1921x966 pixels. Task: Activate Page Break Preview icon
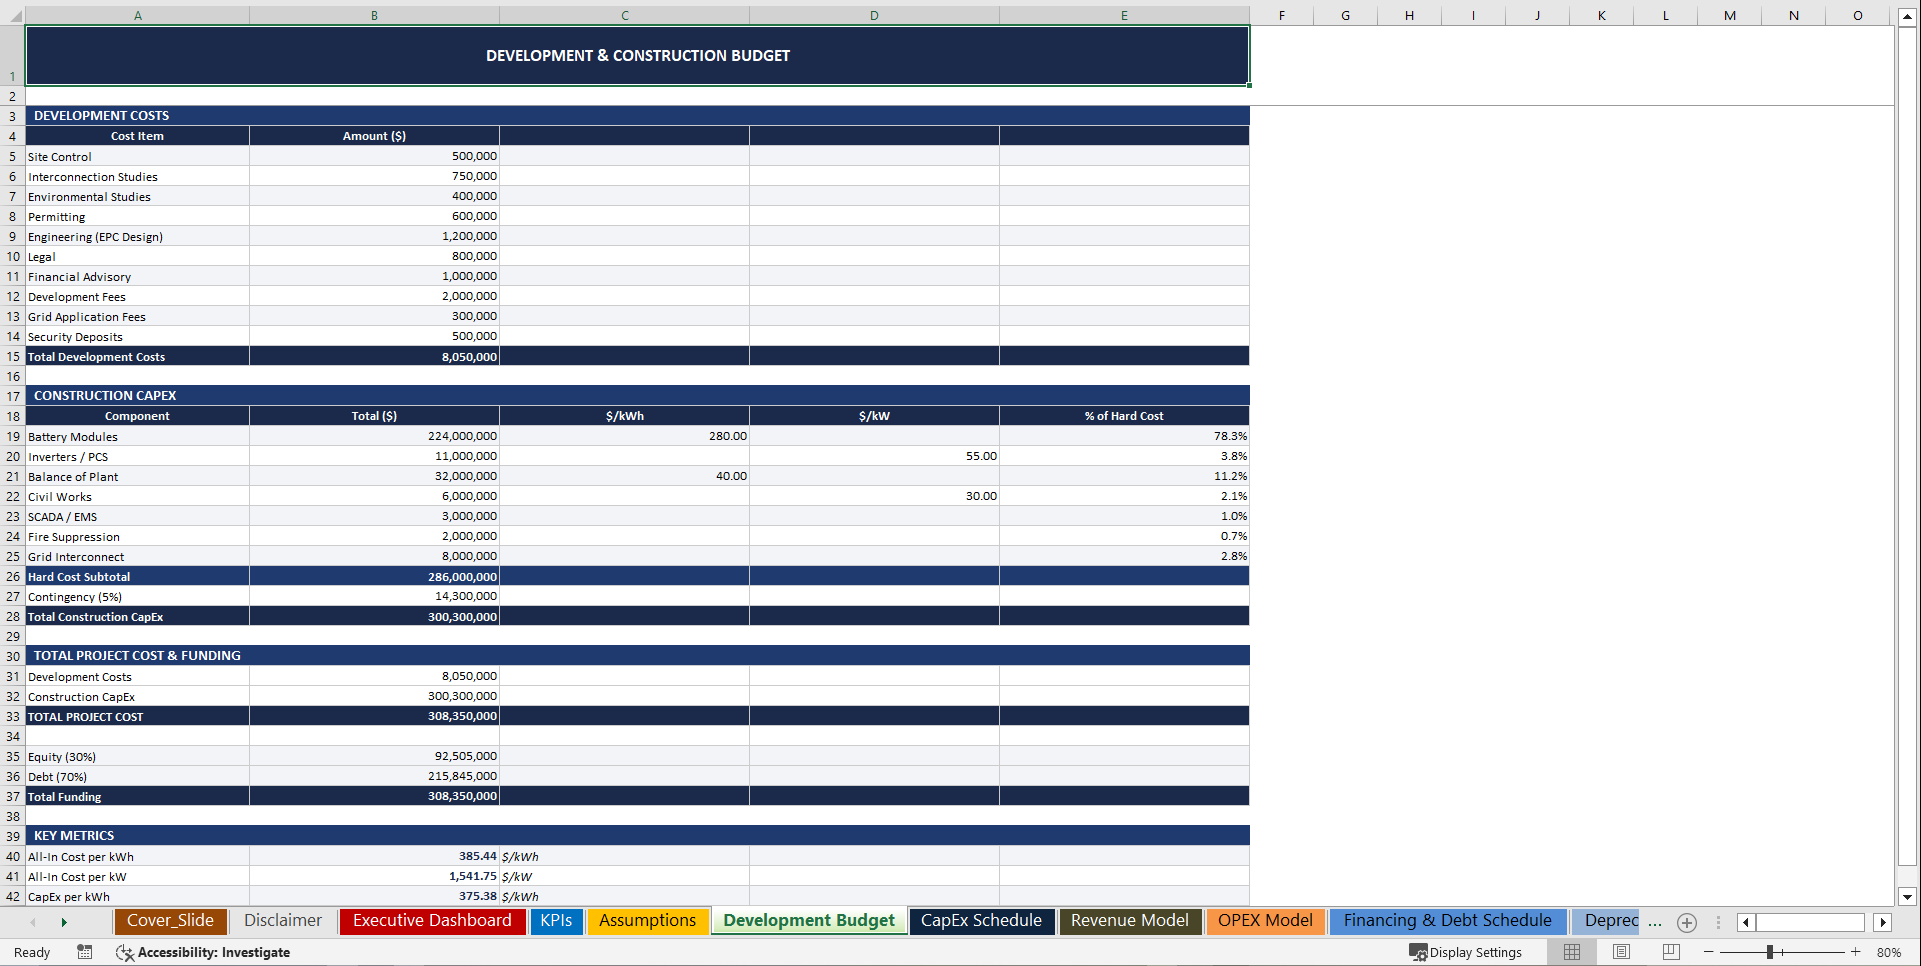1672,952
